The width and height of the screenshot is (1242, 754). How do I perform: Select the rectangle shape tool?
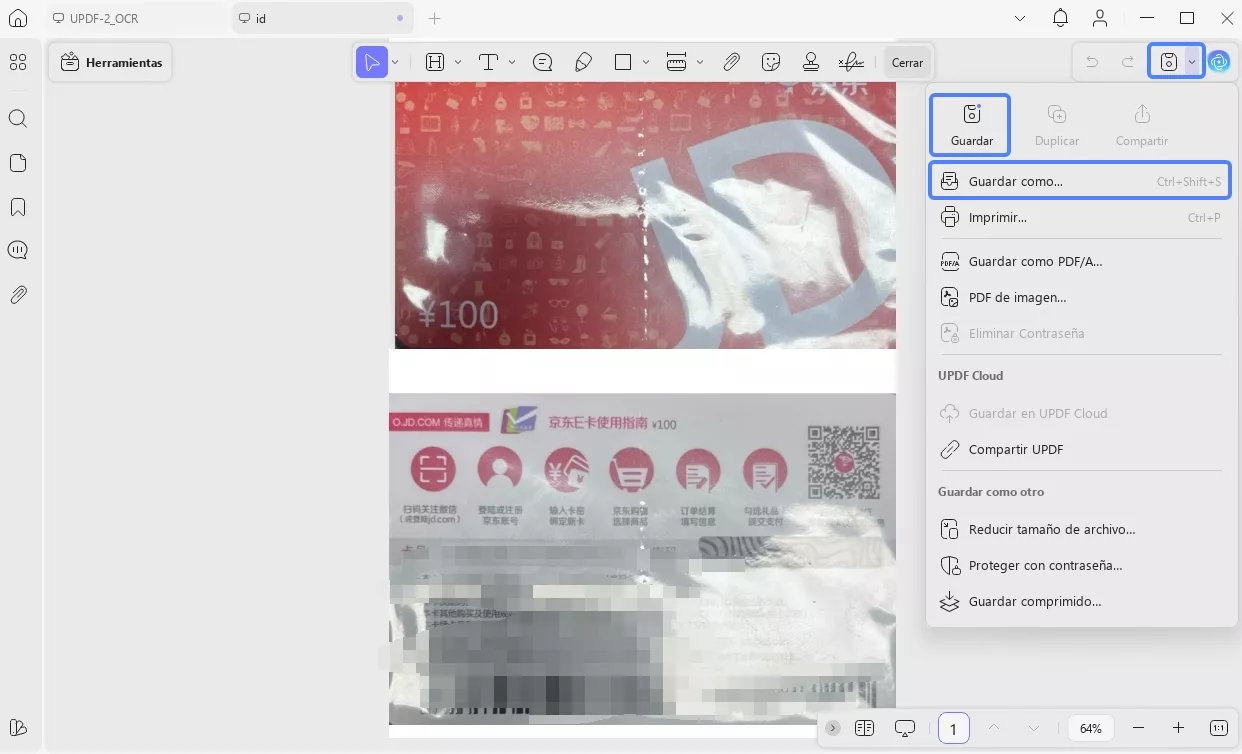pyautogui.click(x=623, y=62)
